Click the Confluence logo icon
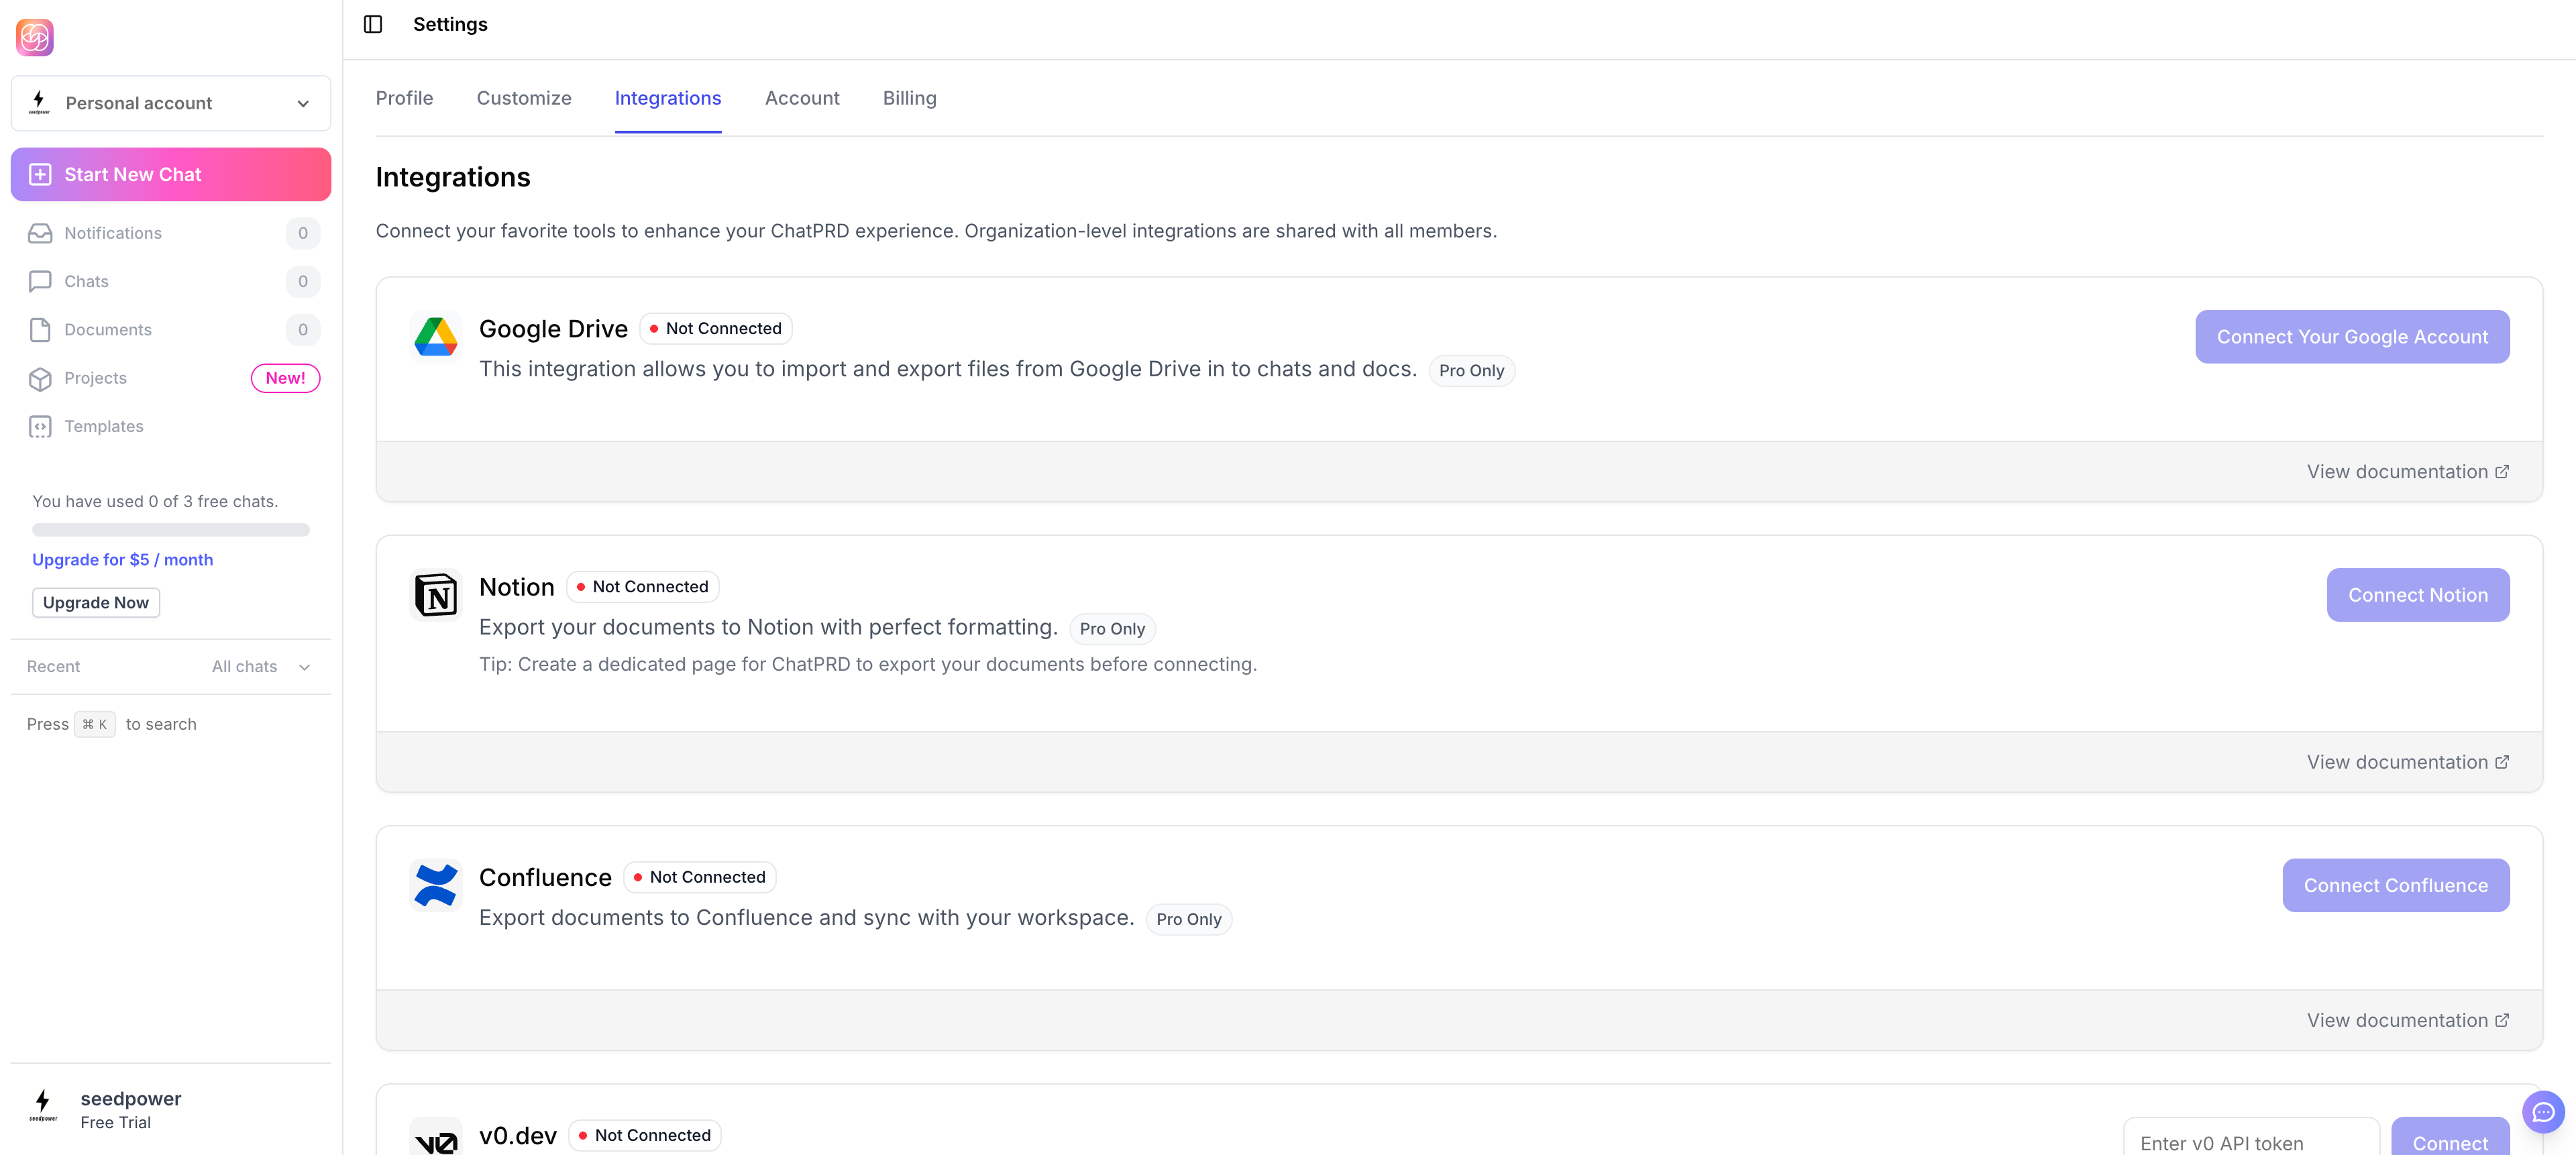This screenshot has width=2576, height=1155. (x=436, y=885)
